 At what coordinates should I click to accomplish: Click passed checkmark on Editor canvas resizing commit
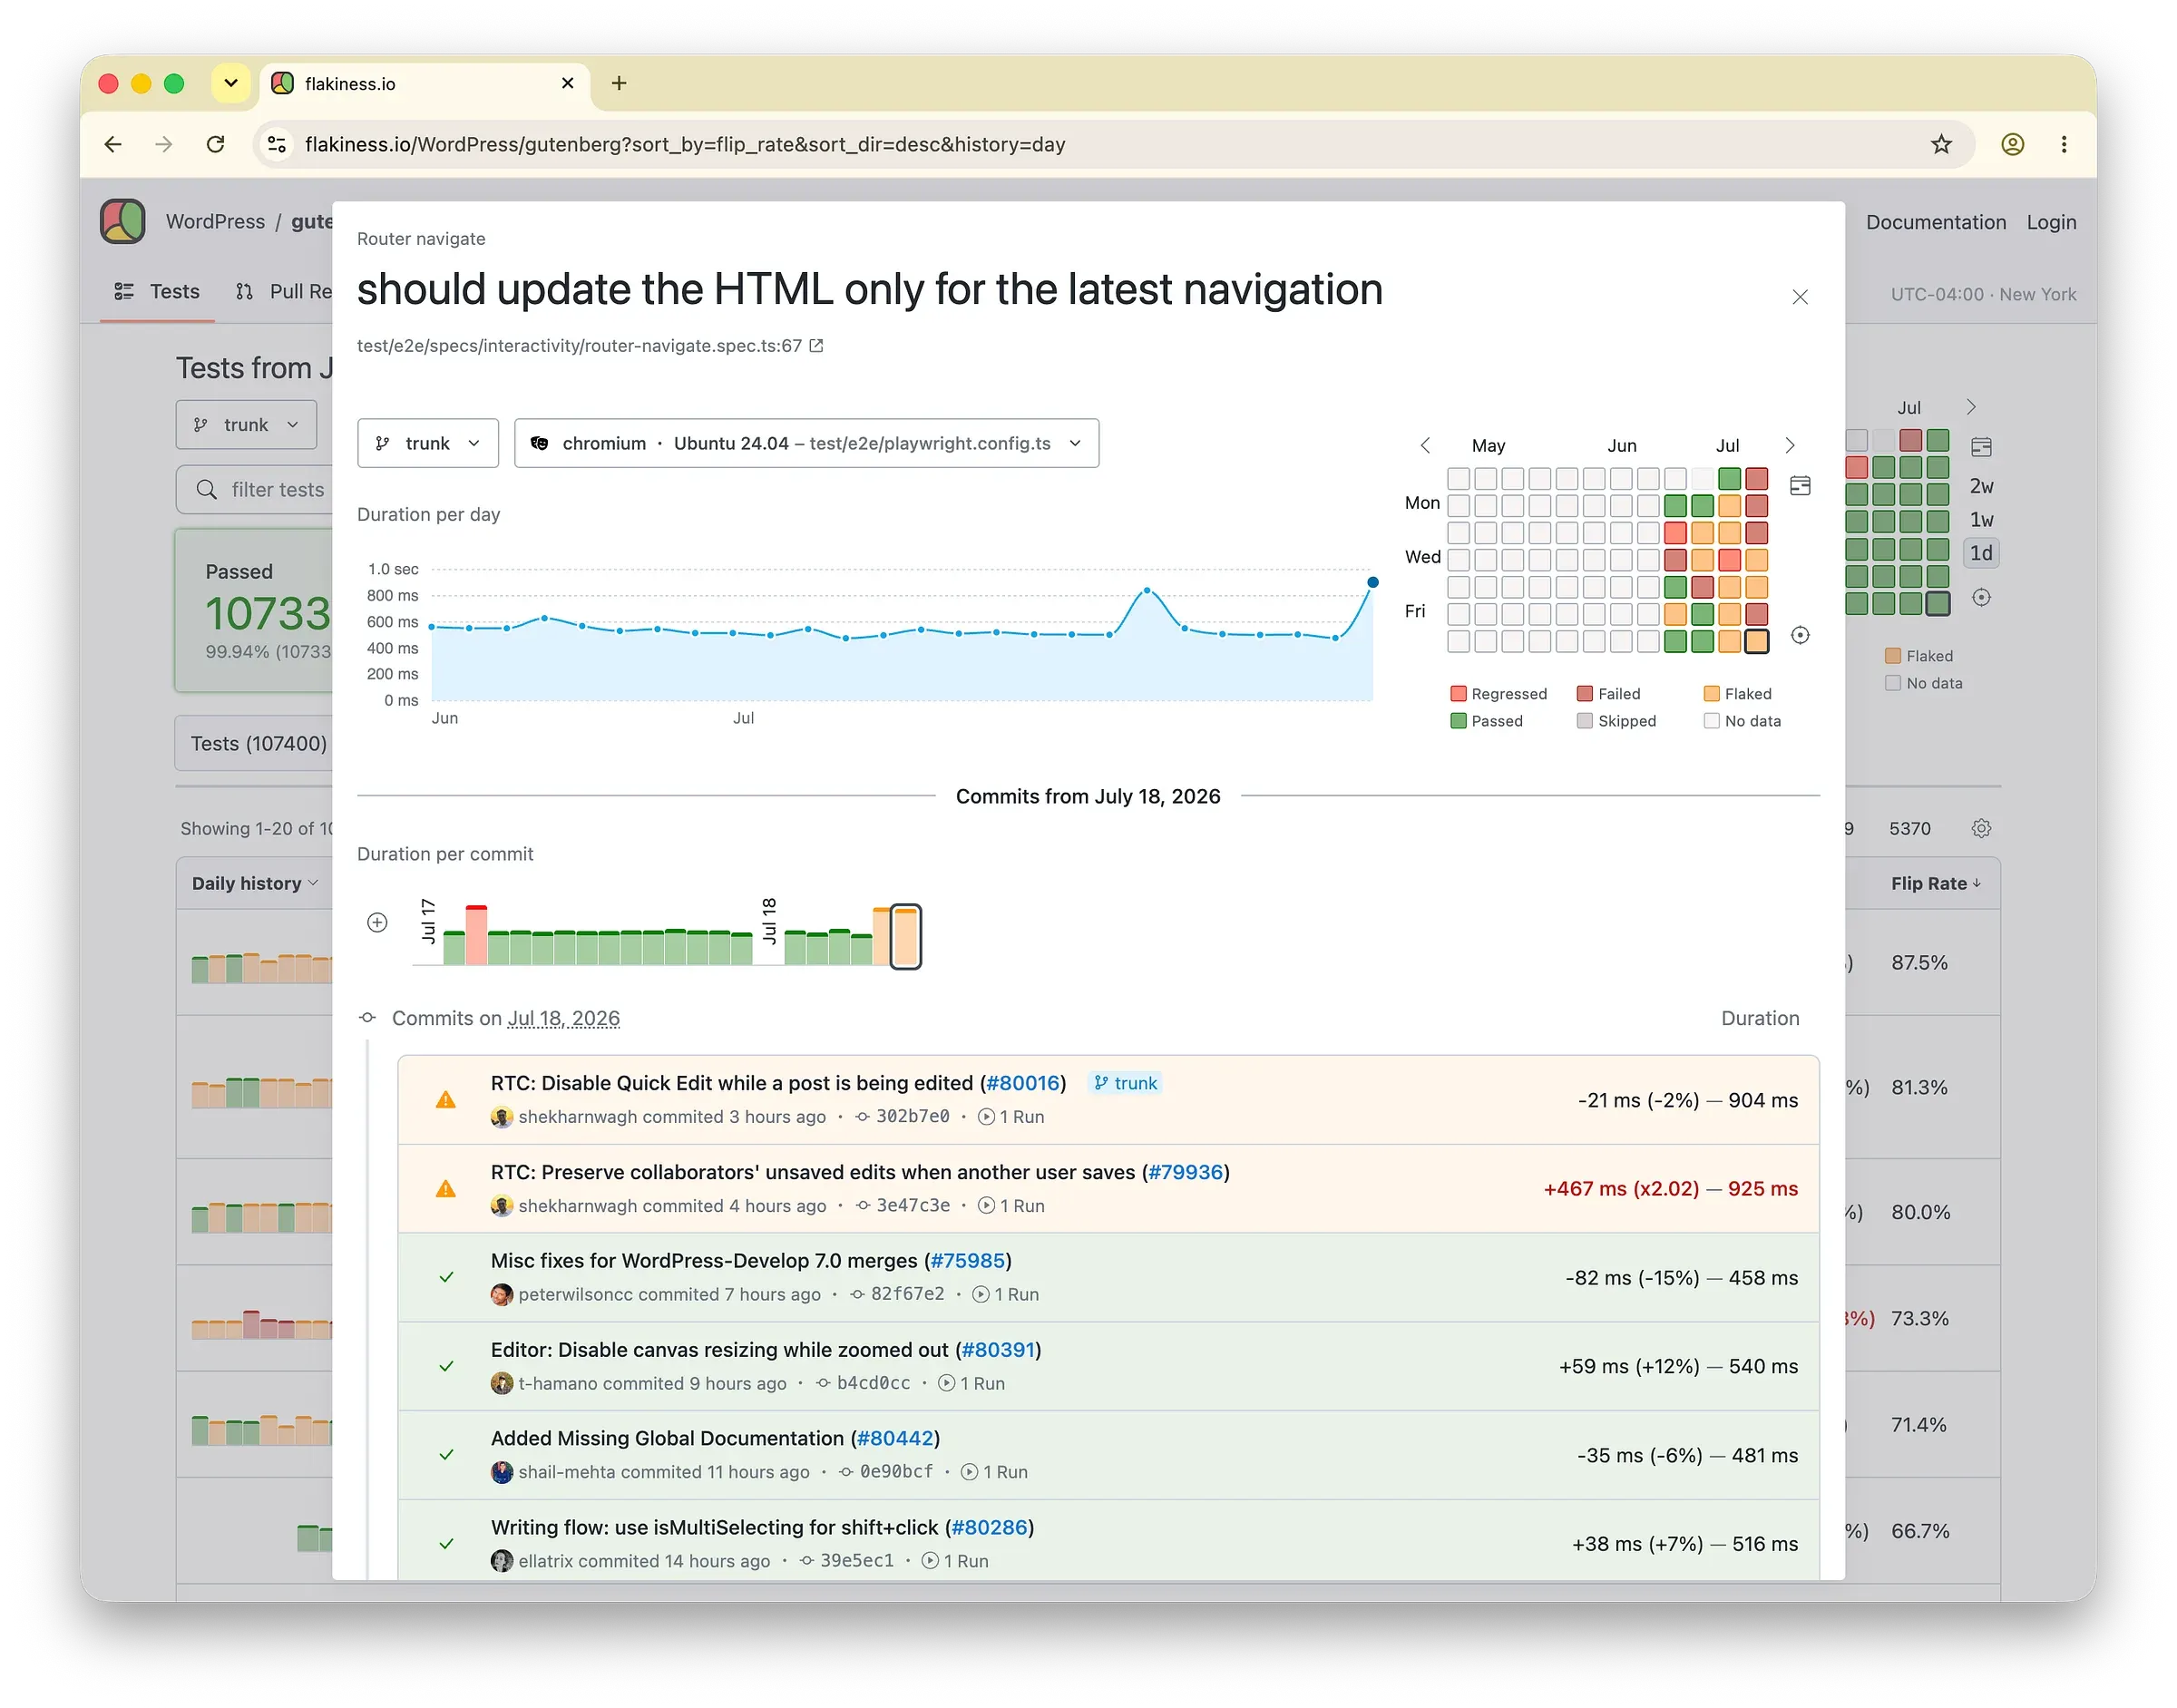click(446, 1366)
